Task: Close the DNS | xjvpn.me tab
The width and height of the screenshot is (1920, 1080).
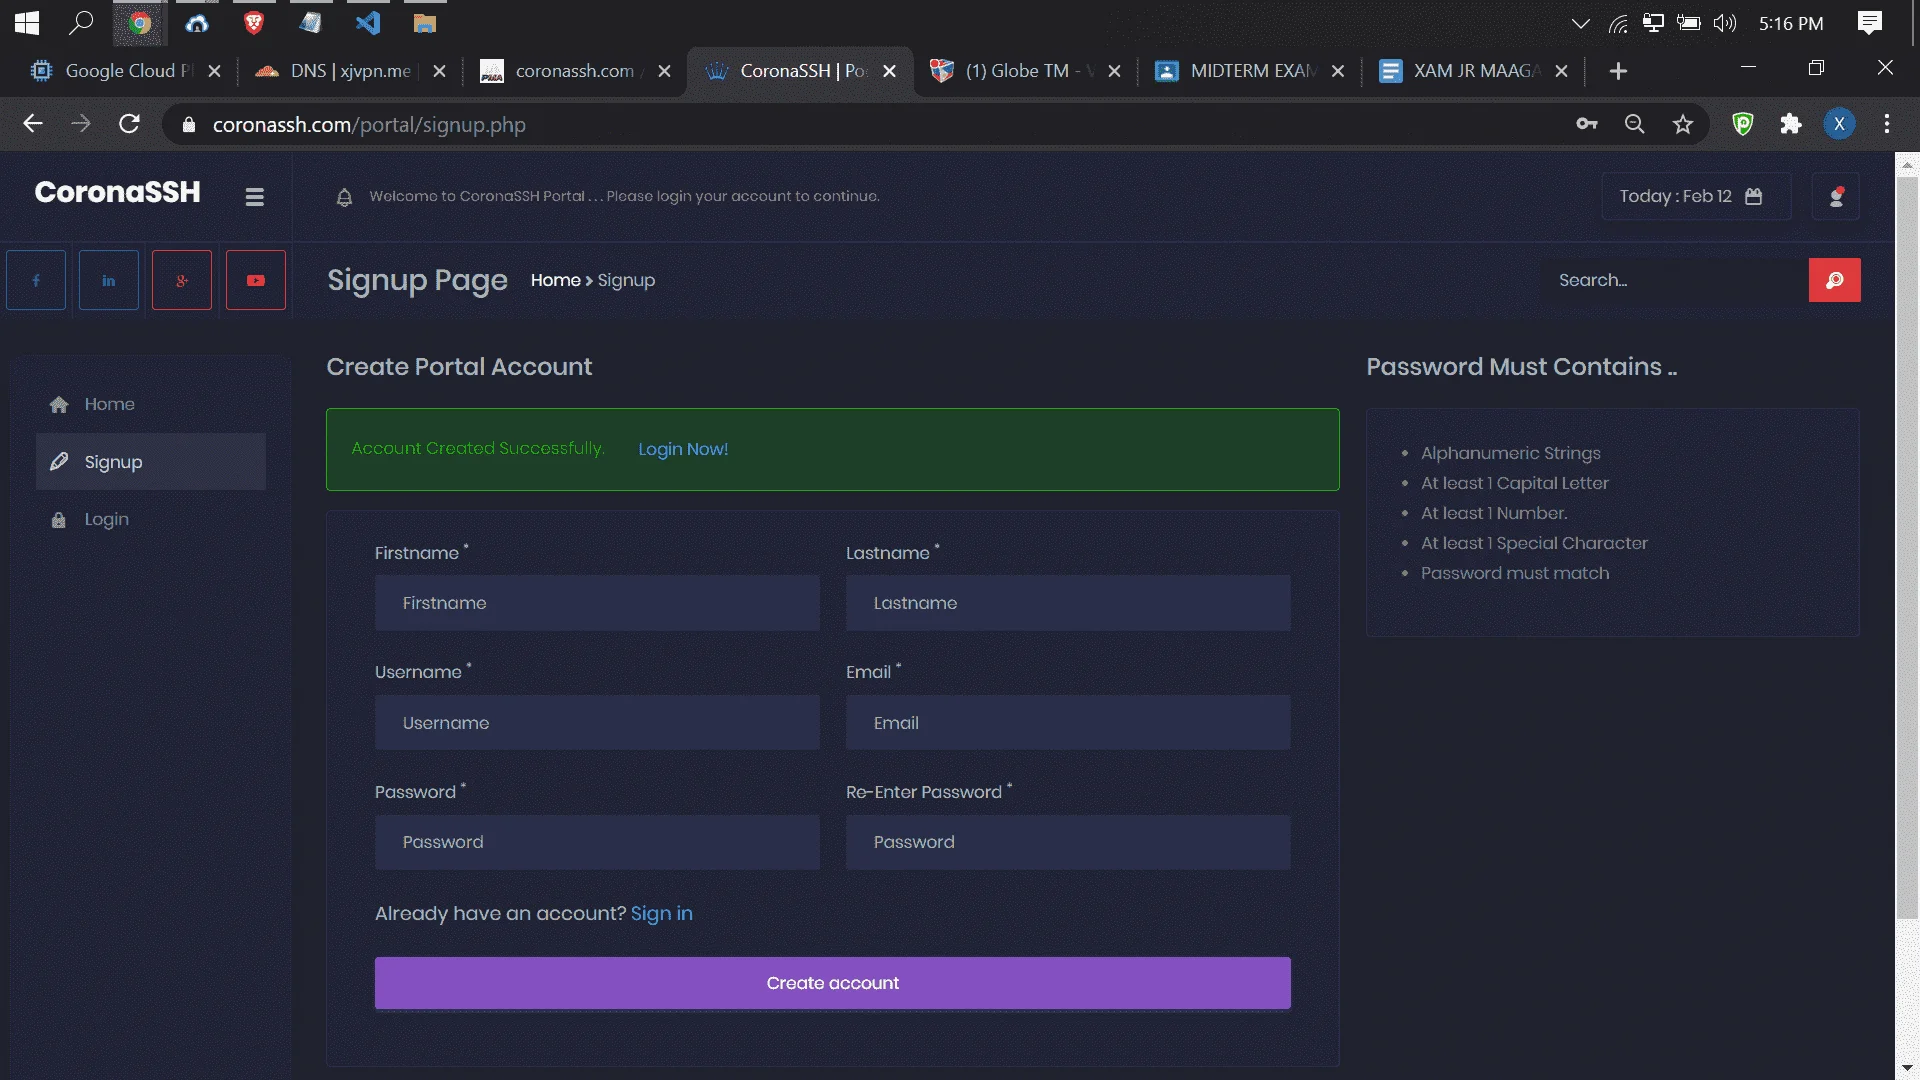Action: point(439,71)
